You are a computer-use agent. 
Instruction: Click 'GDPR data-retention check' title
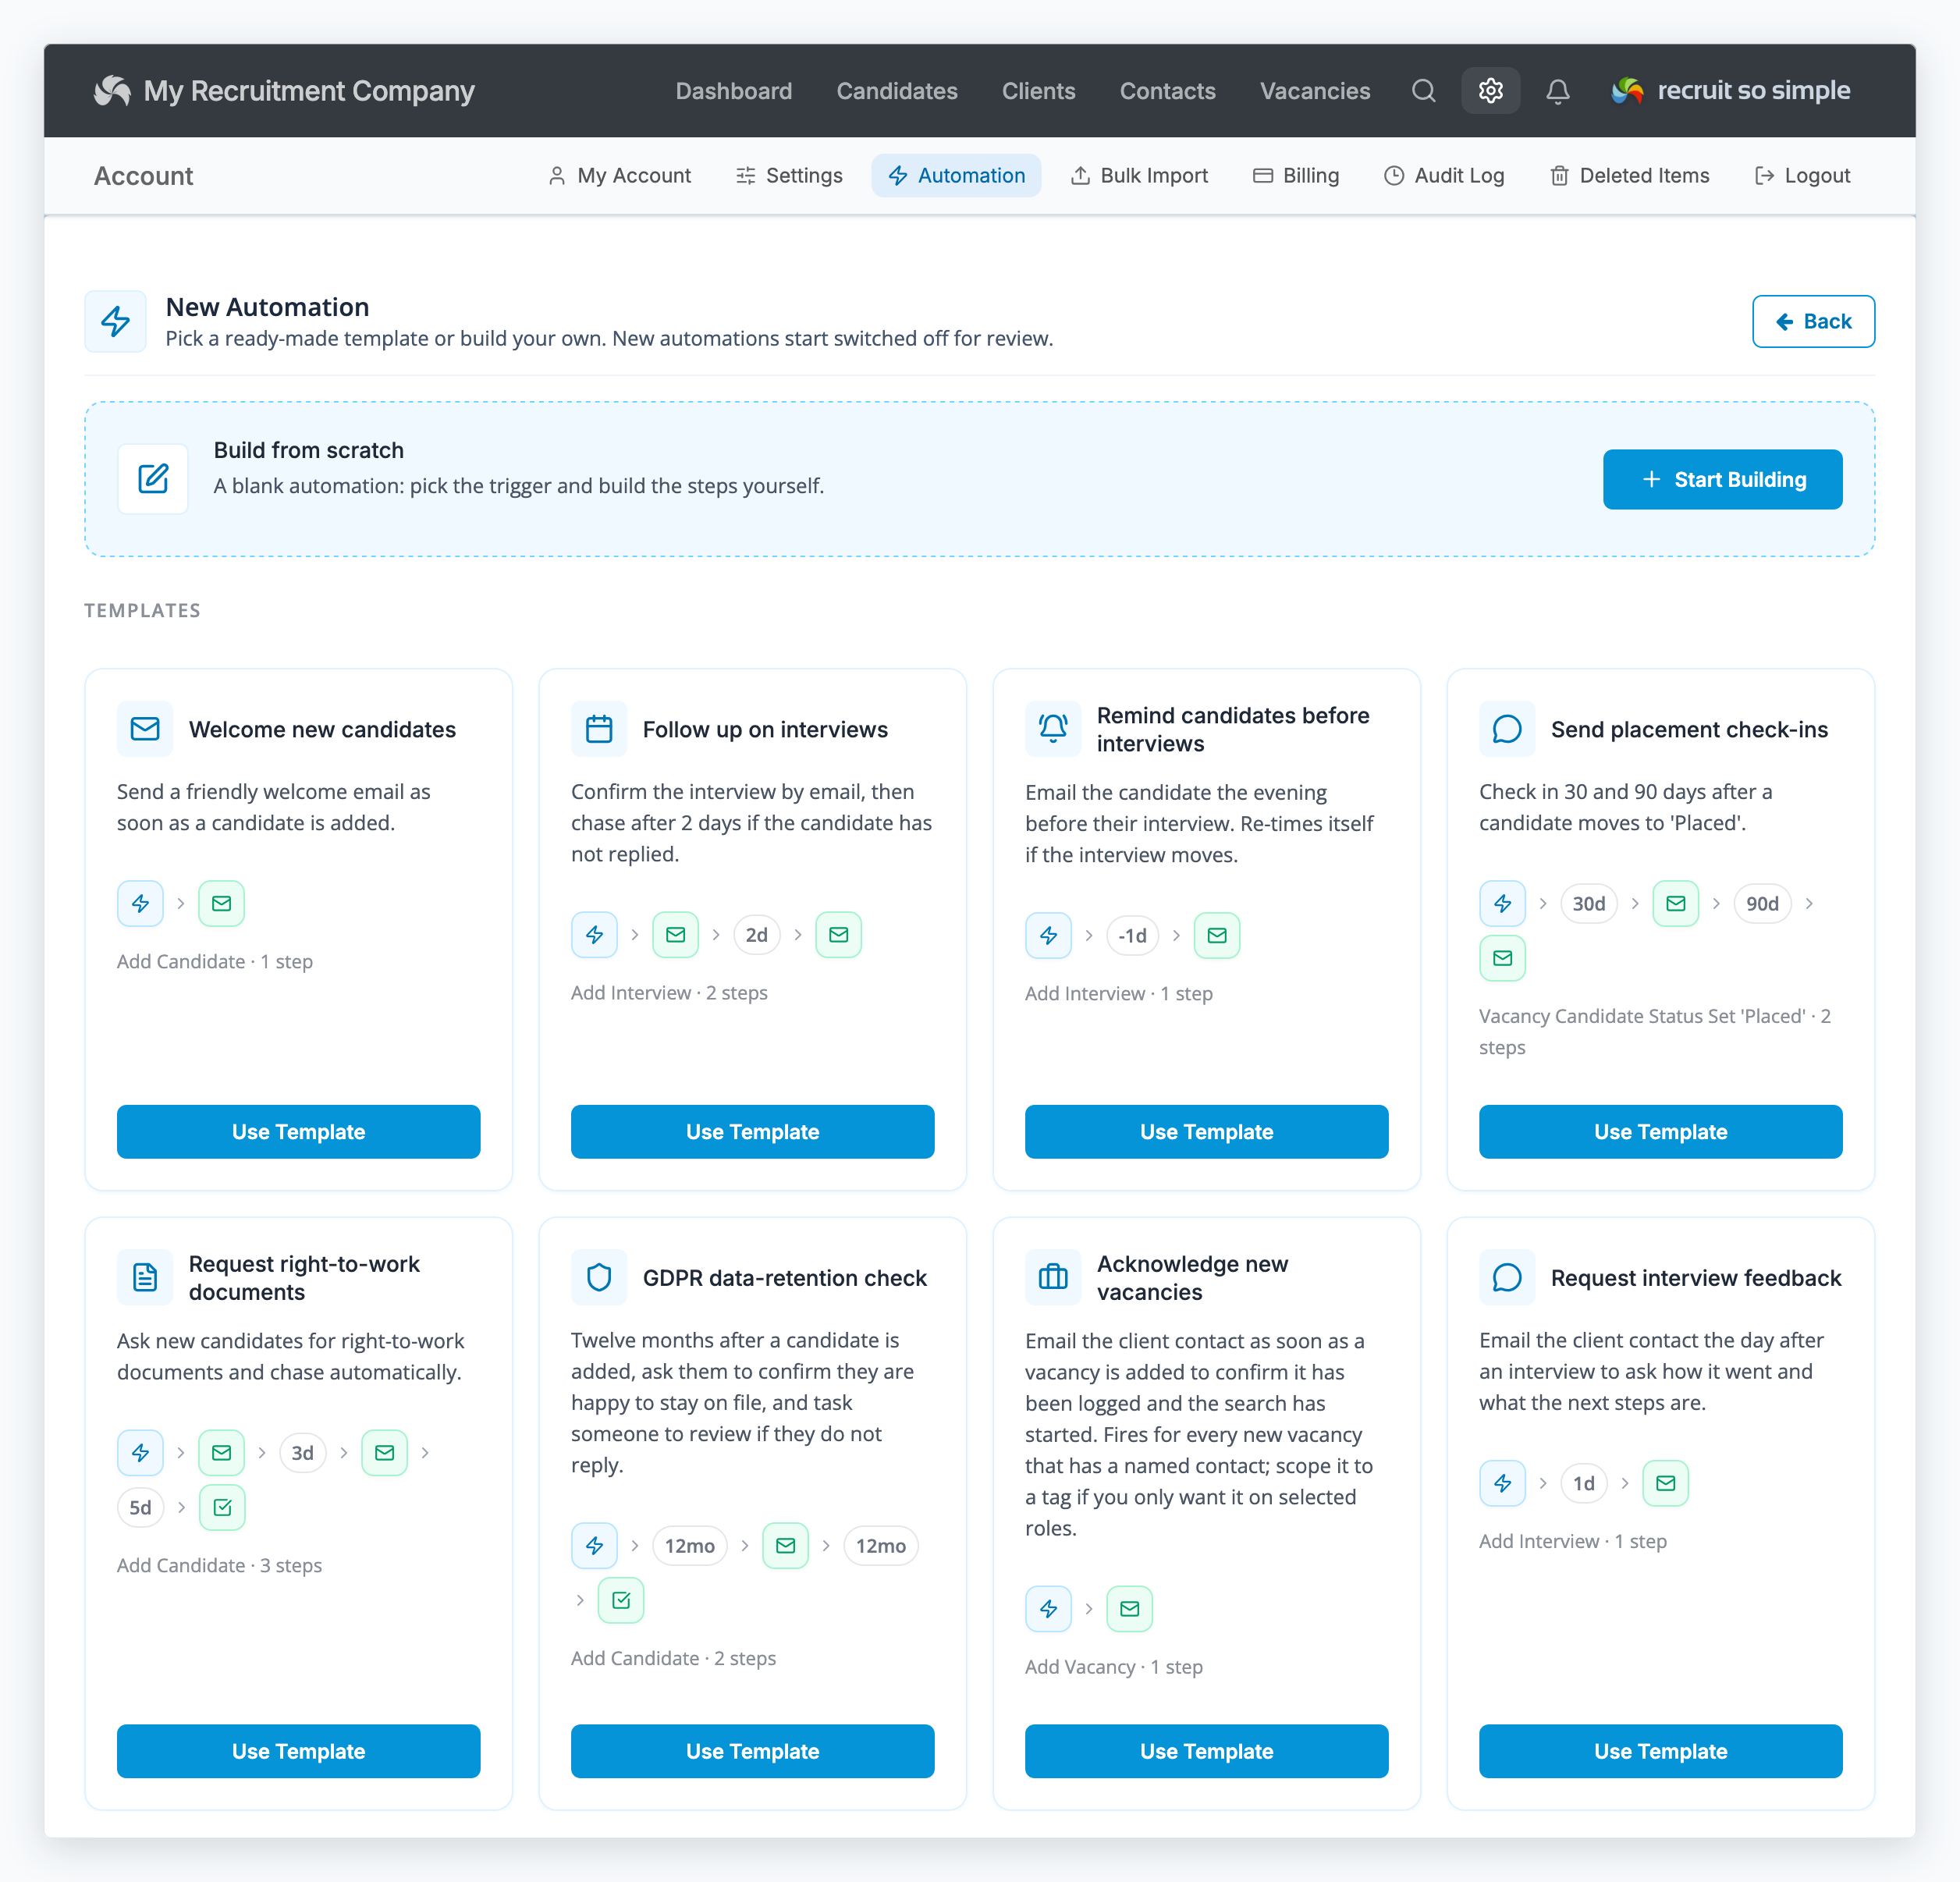pos(785,1278)
